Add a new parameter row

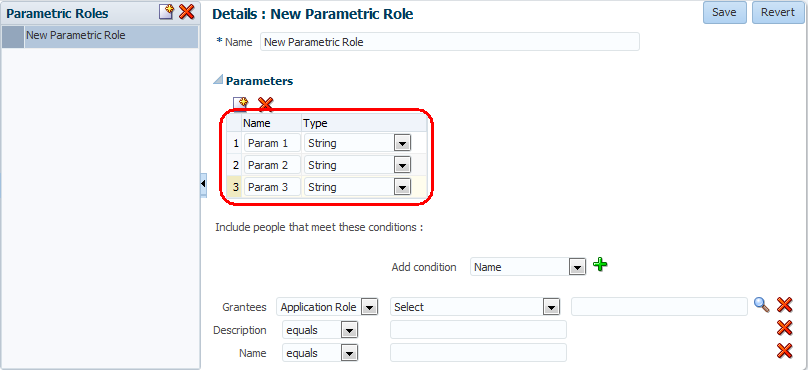[x=240, y=104]
